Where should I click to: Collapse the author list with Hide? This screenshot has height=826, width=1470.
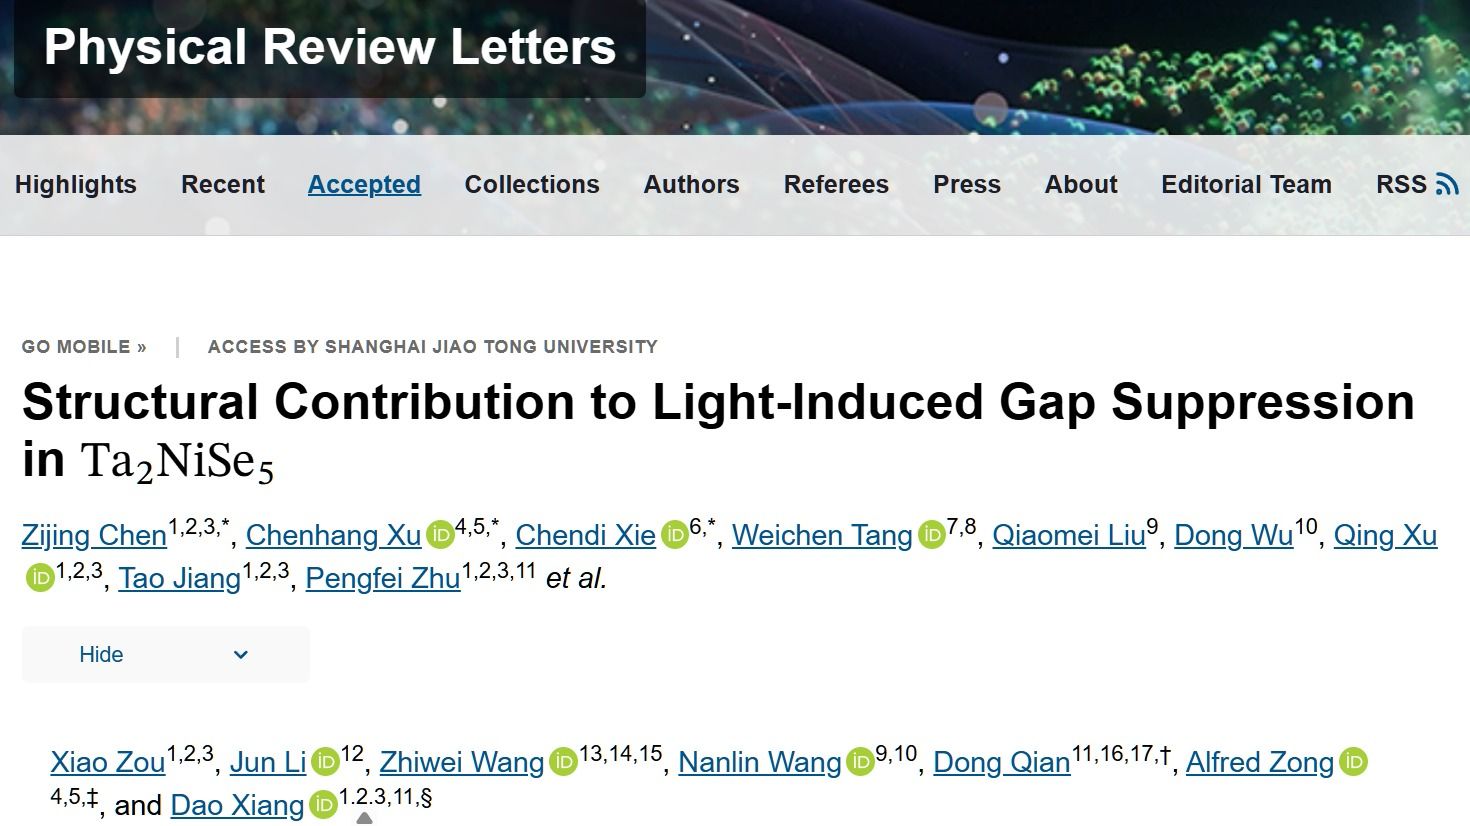(x=166, y=654)
